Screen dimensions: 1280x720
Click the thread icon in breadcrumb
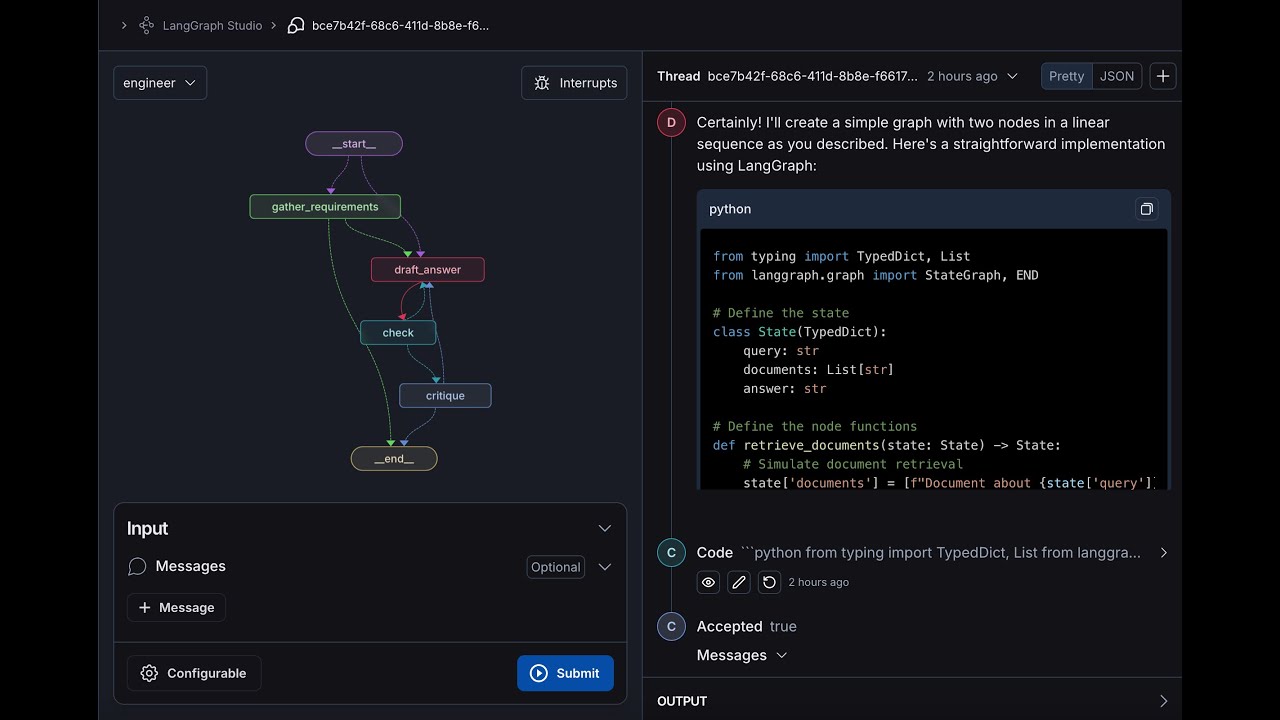296,25
